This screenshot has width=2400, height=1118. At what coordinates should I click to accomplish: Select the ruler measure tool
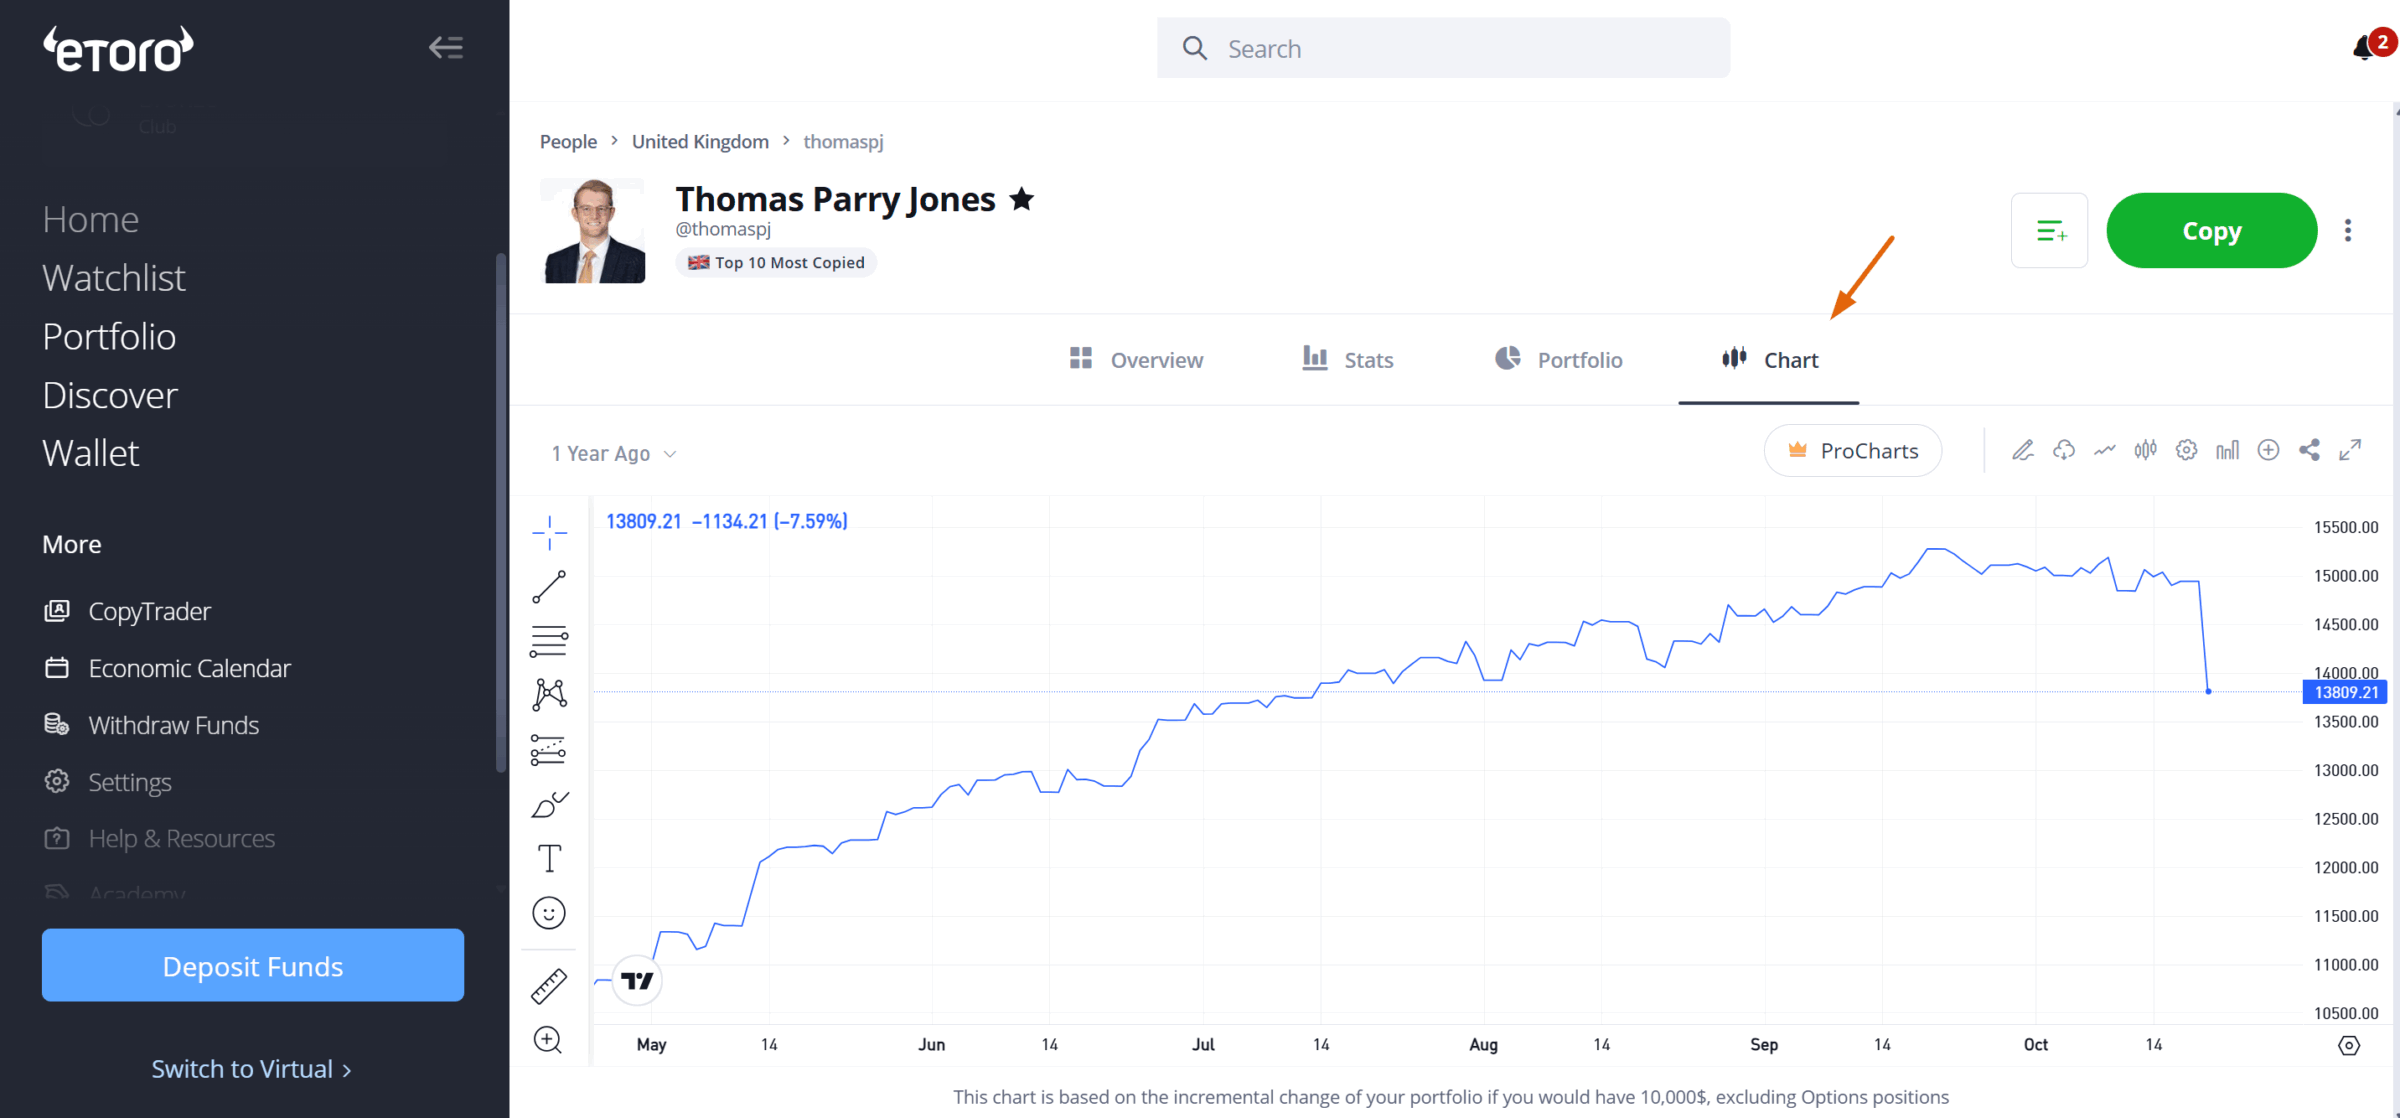point(549,986)
